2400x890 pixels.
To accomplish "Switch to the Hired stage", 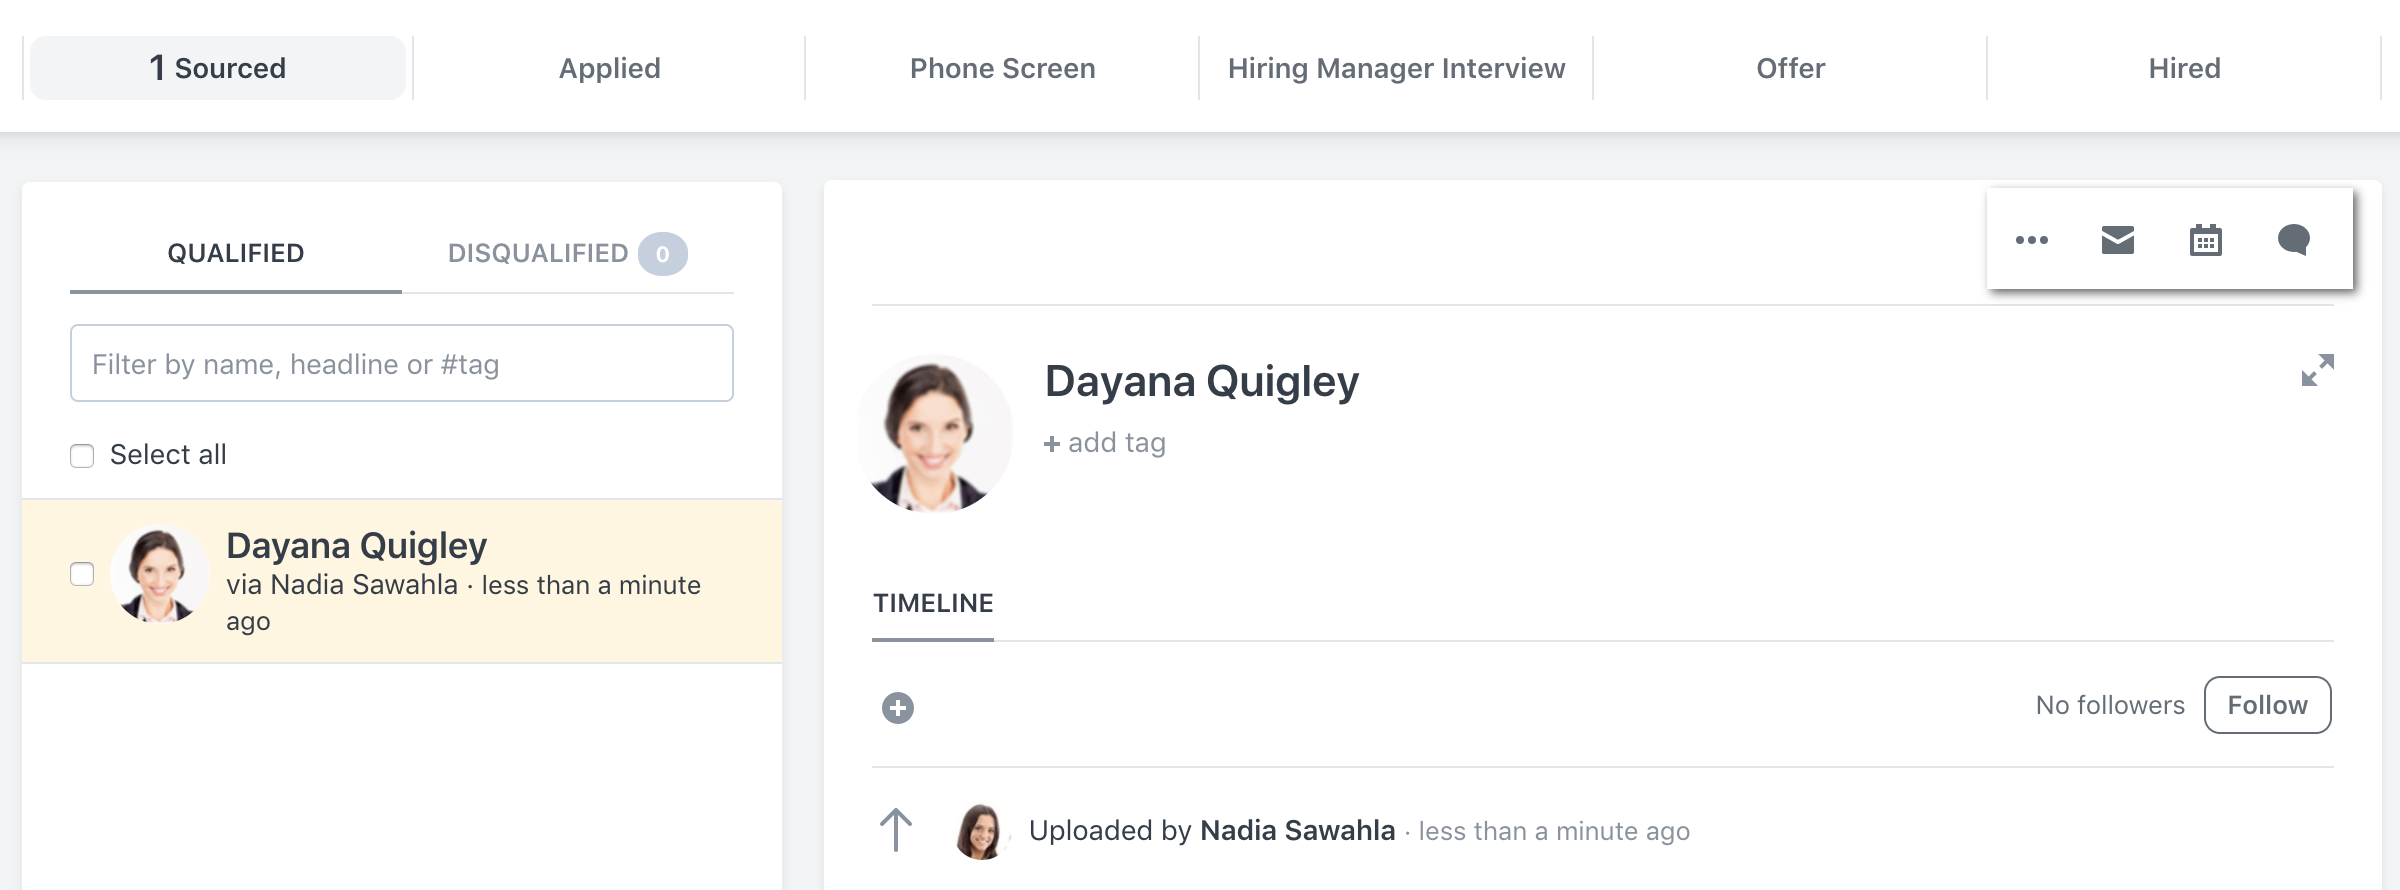I will click(2184, 68).
